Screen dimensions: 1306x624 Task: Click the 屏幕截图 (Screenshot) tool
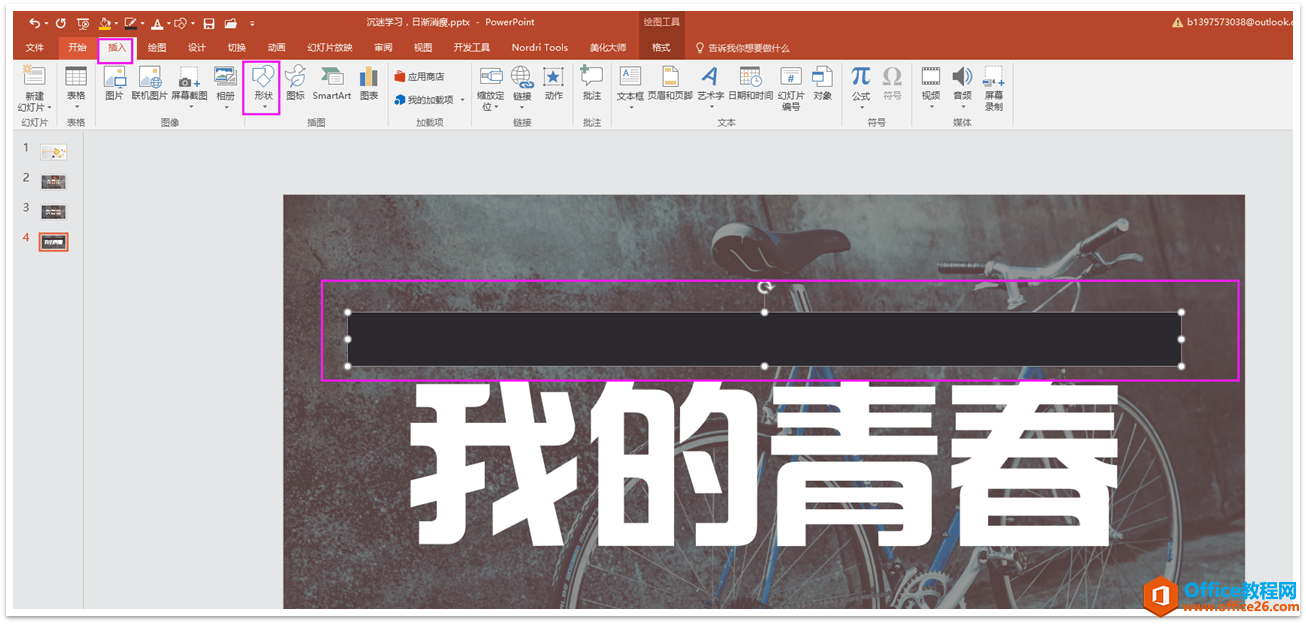point(188,85)
